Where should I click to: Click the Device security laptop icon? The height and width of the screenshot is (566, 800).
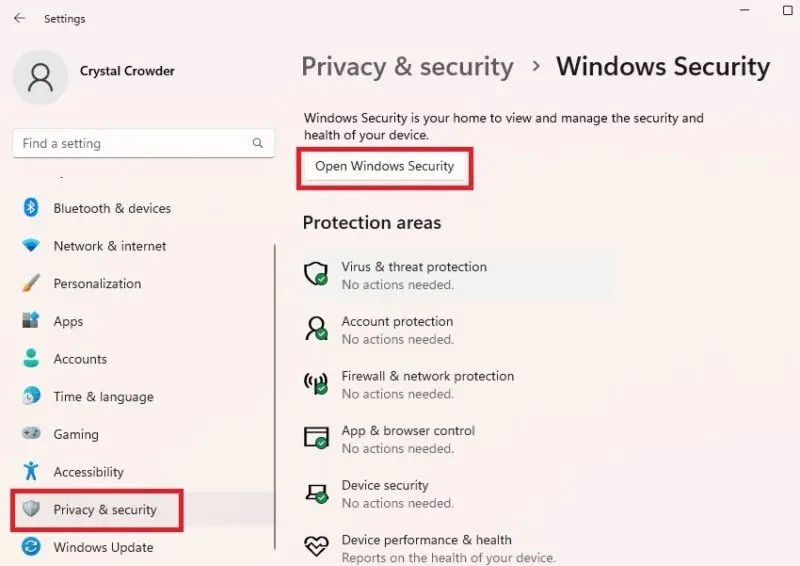[316, 493]
